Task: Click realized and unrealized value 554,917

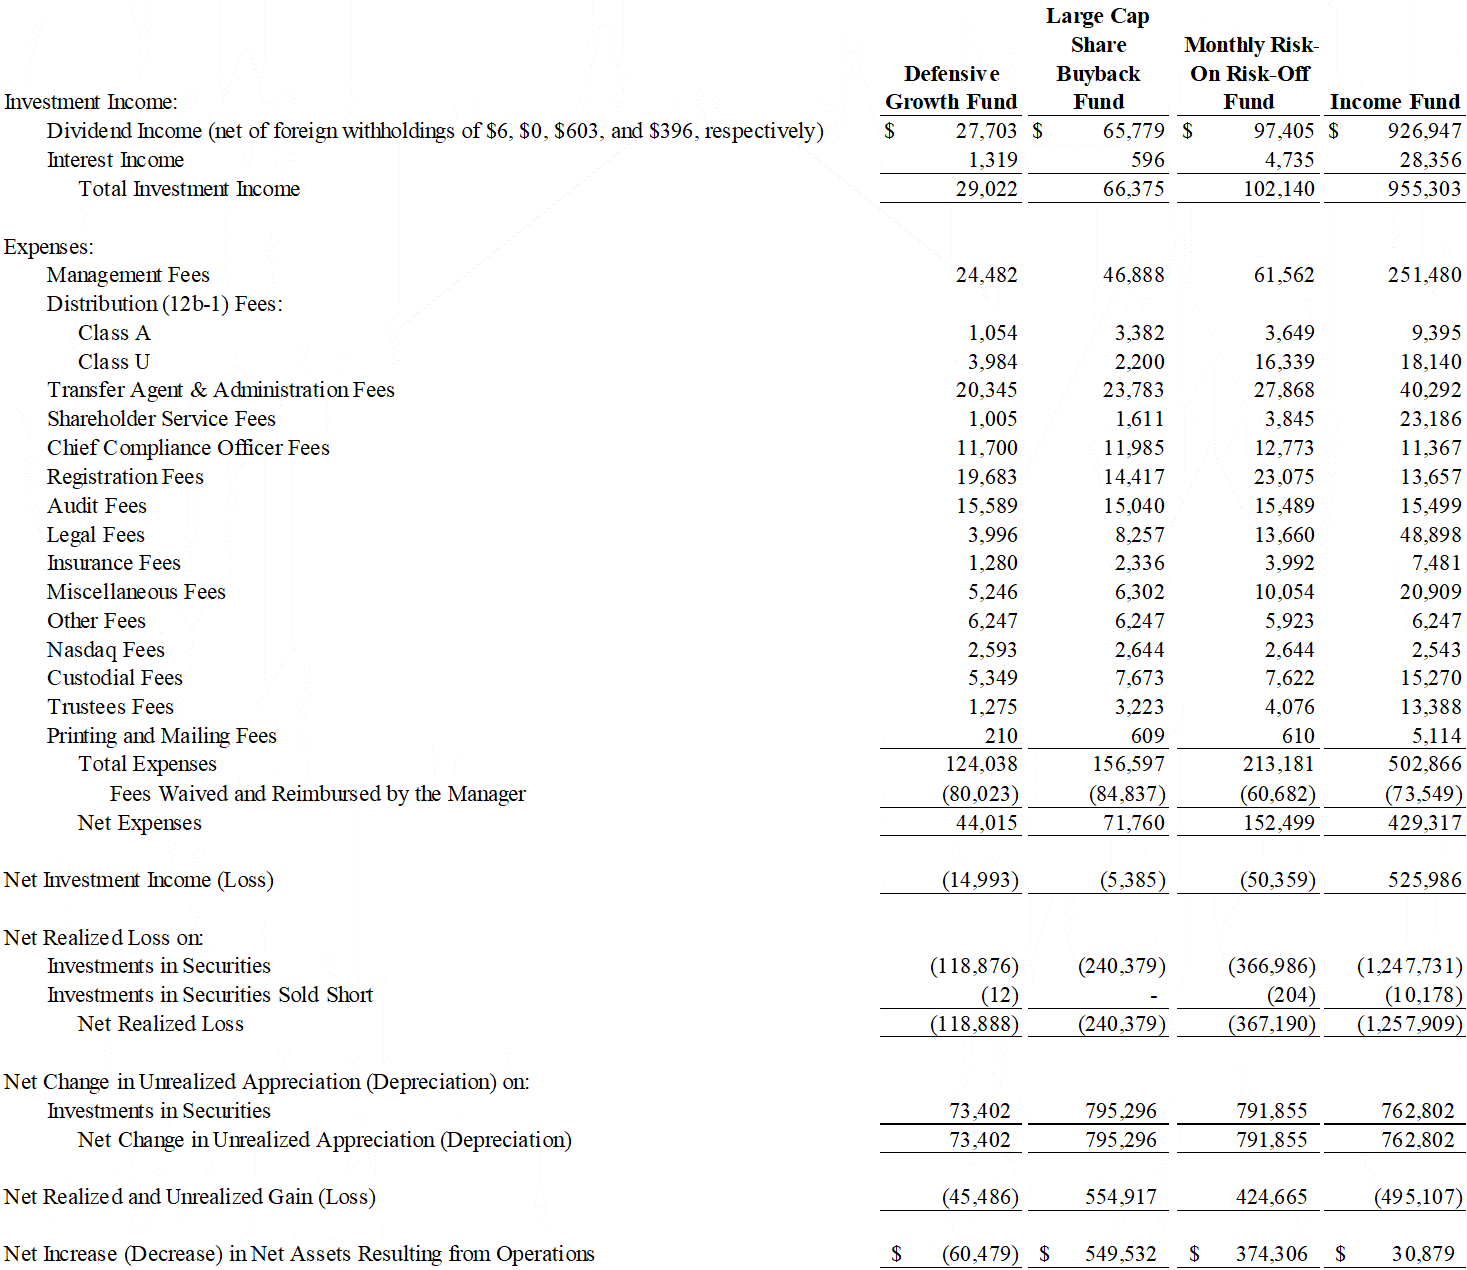Action: (1121, 1197)
